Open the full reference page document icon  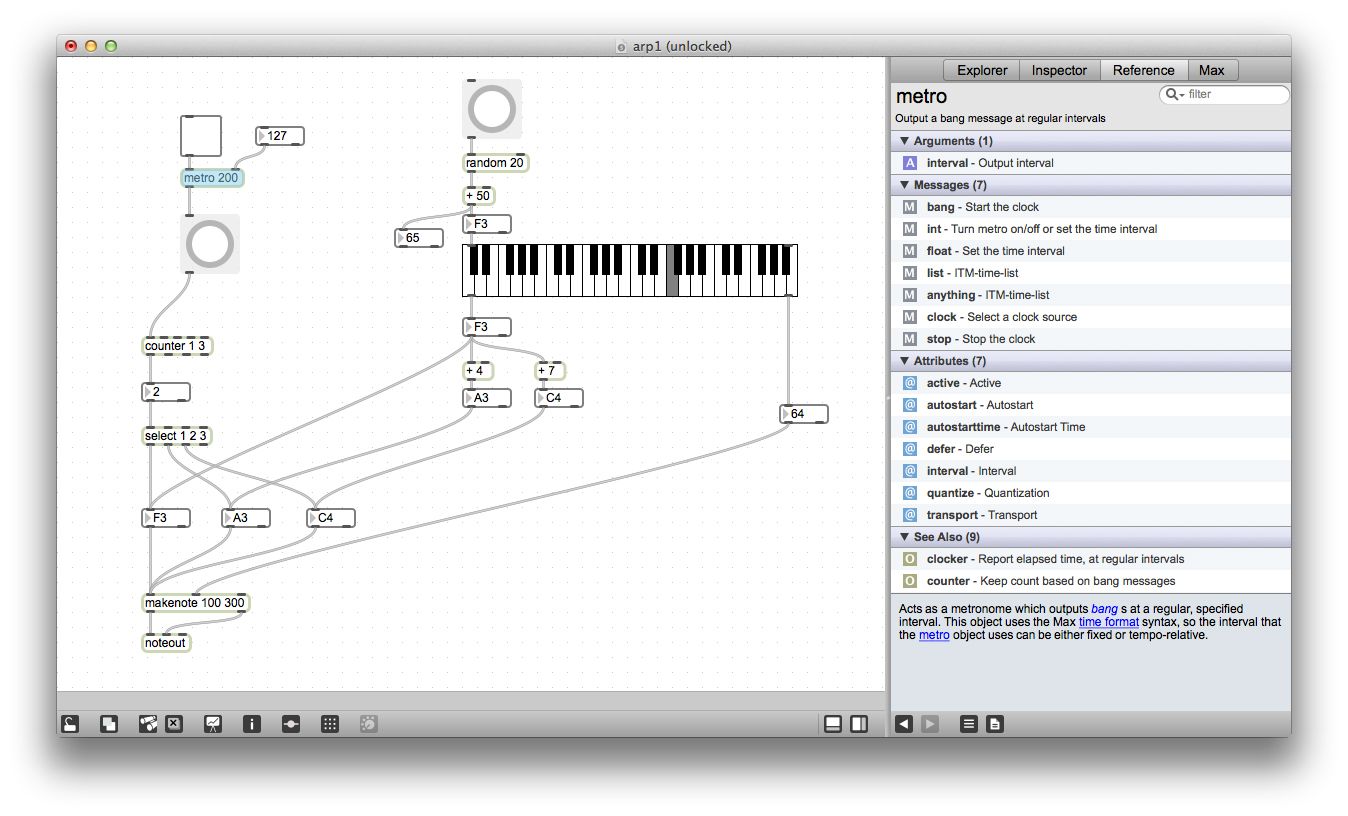point(994,723)
